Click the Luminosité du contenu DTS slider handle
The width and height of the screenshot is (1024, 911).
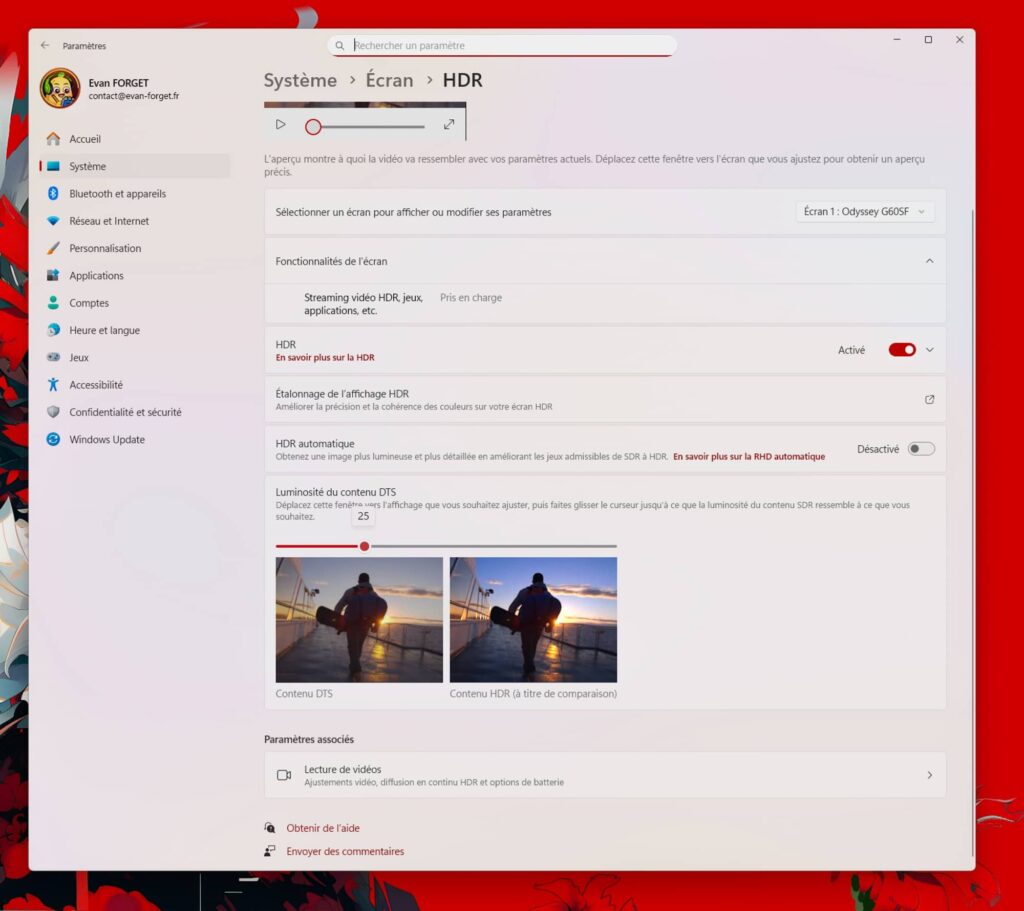(x=364, y=546)
